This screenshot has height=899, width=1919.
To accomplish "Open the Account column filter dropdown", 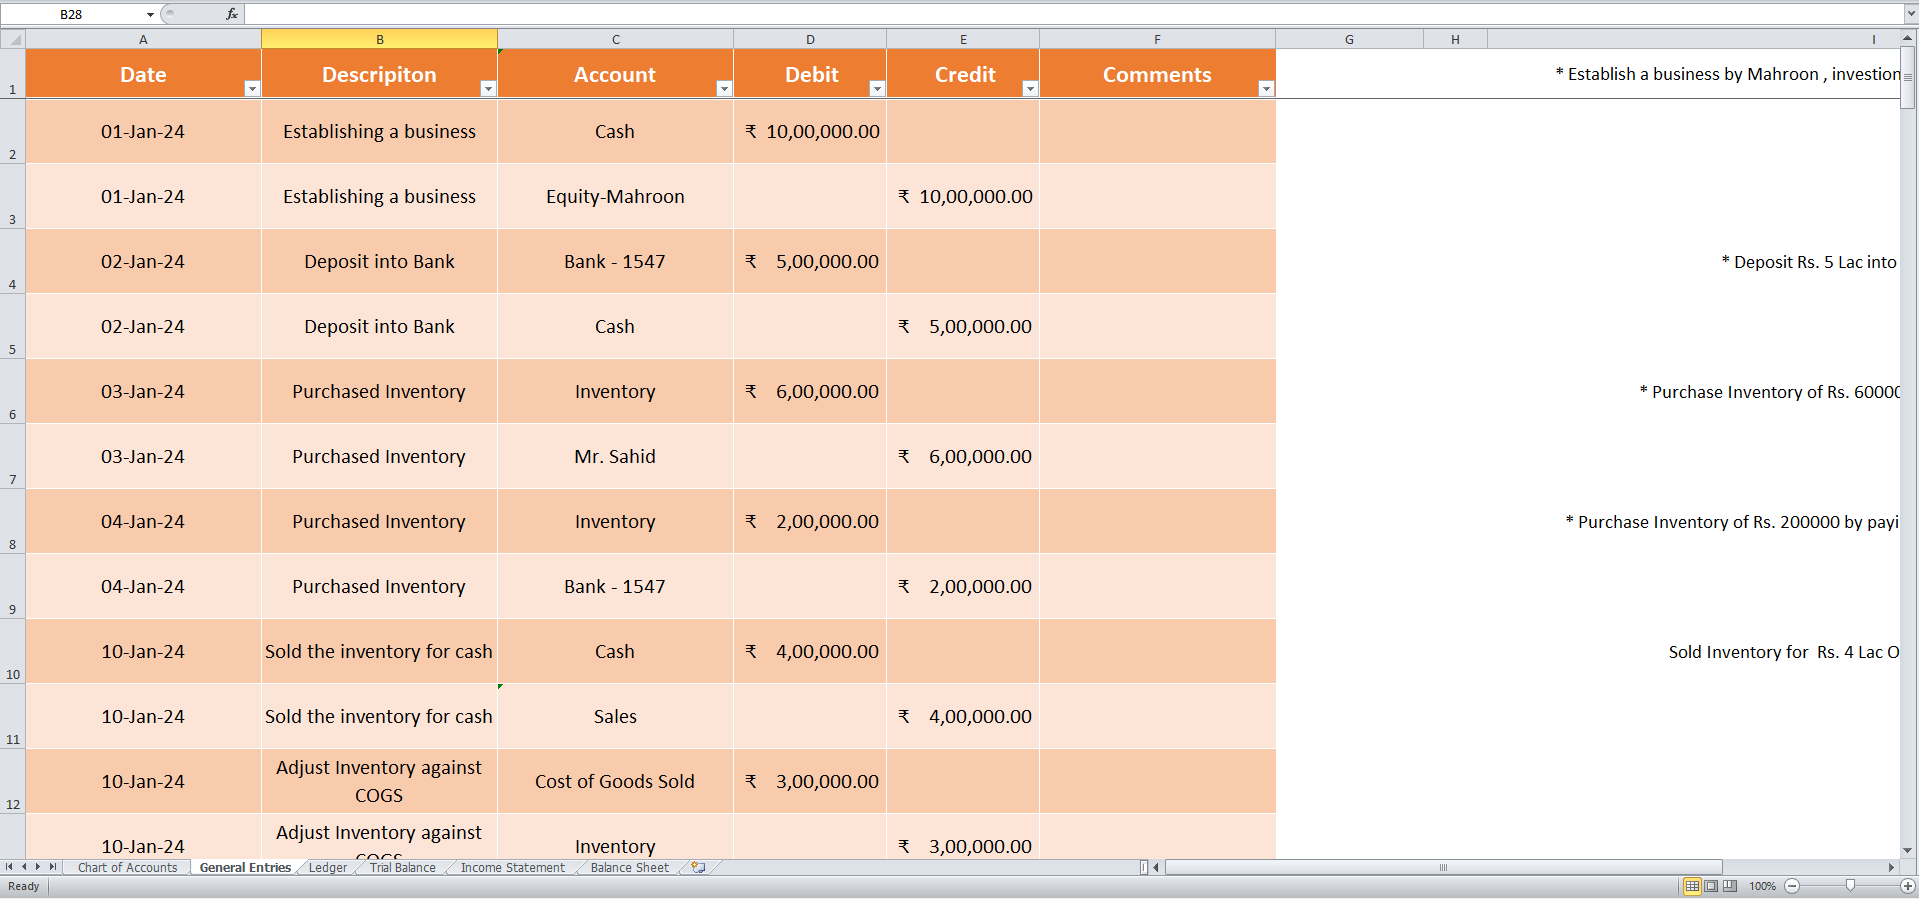I will click(x=724, y=89).
